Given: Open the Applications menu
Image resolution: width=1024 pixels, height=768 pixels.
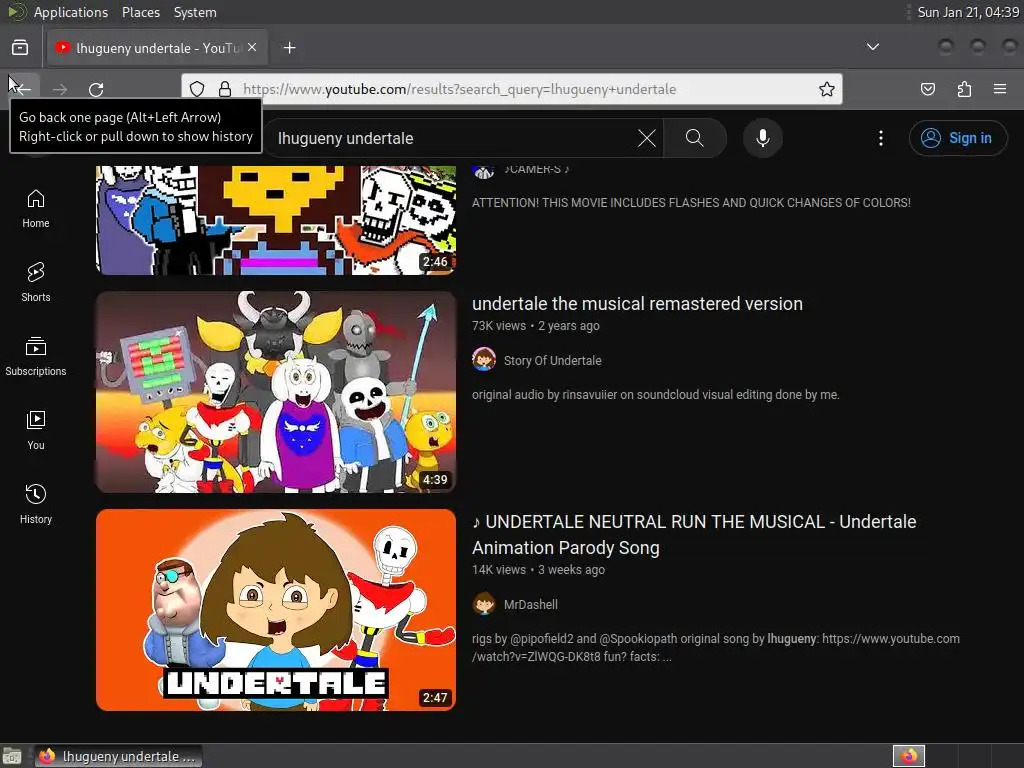Looking at the screenshot, I should (71, 12).
